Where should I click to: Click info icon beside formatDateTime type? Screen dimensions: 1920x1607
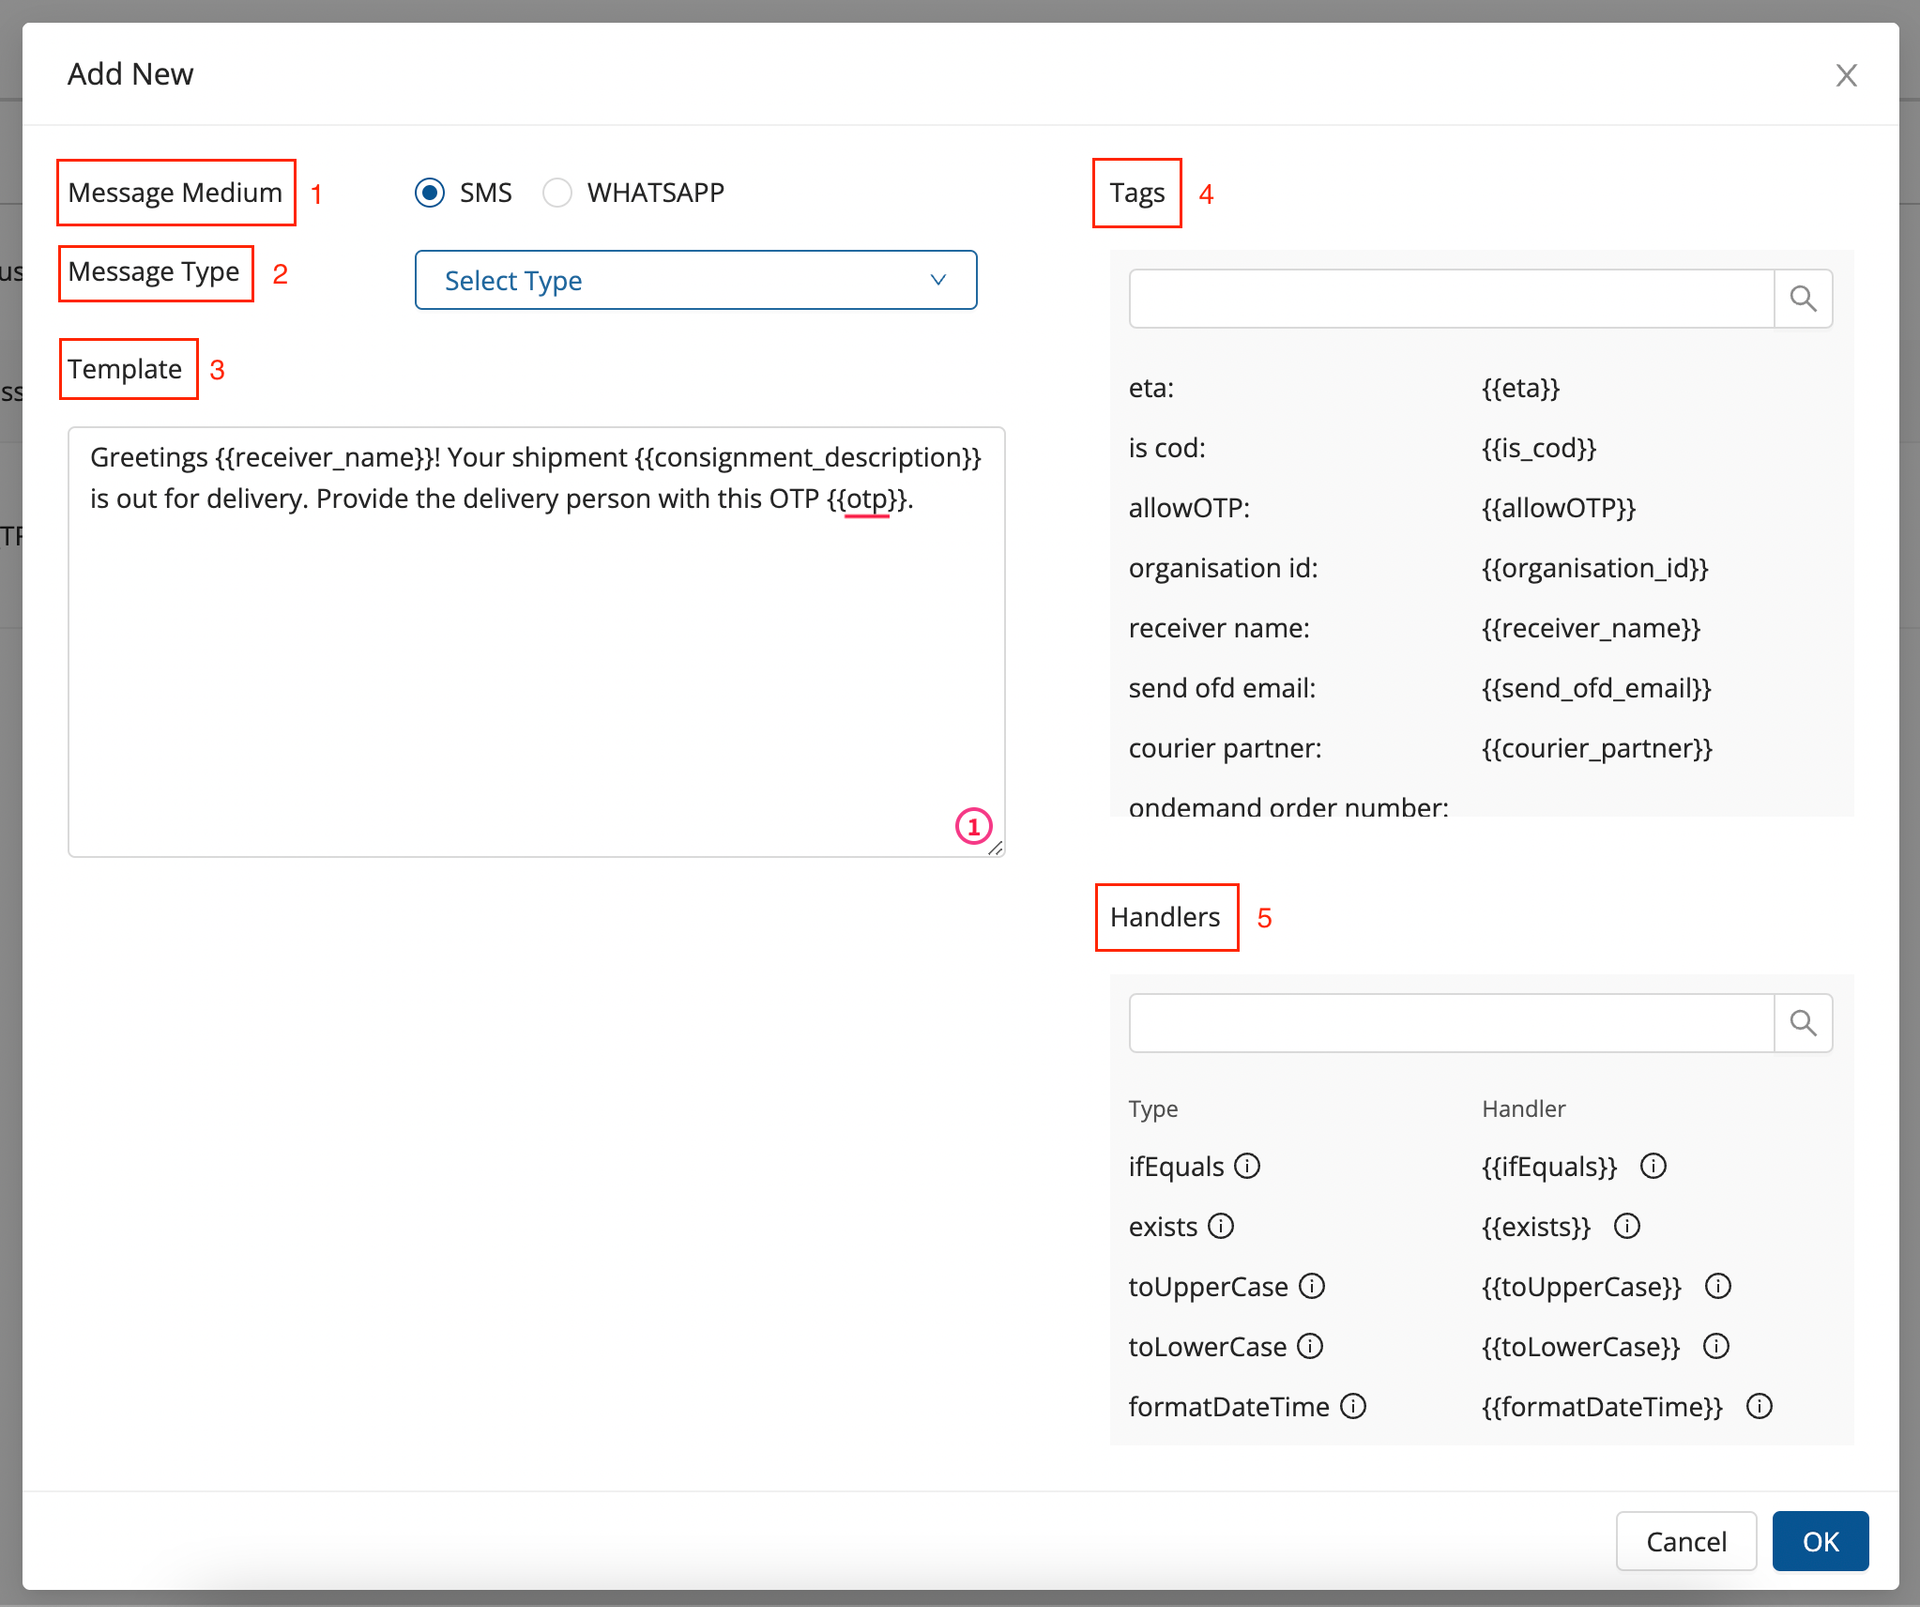tap(1353, 1406)
